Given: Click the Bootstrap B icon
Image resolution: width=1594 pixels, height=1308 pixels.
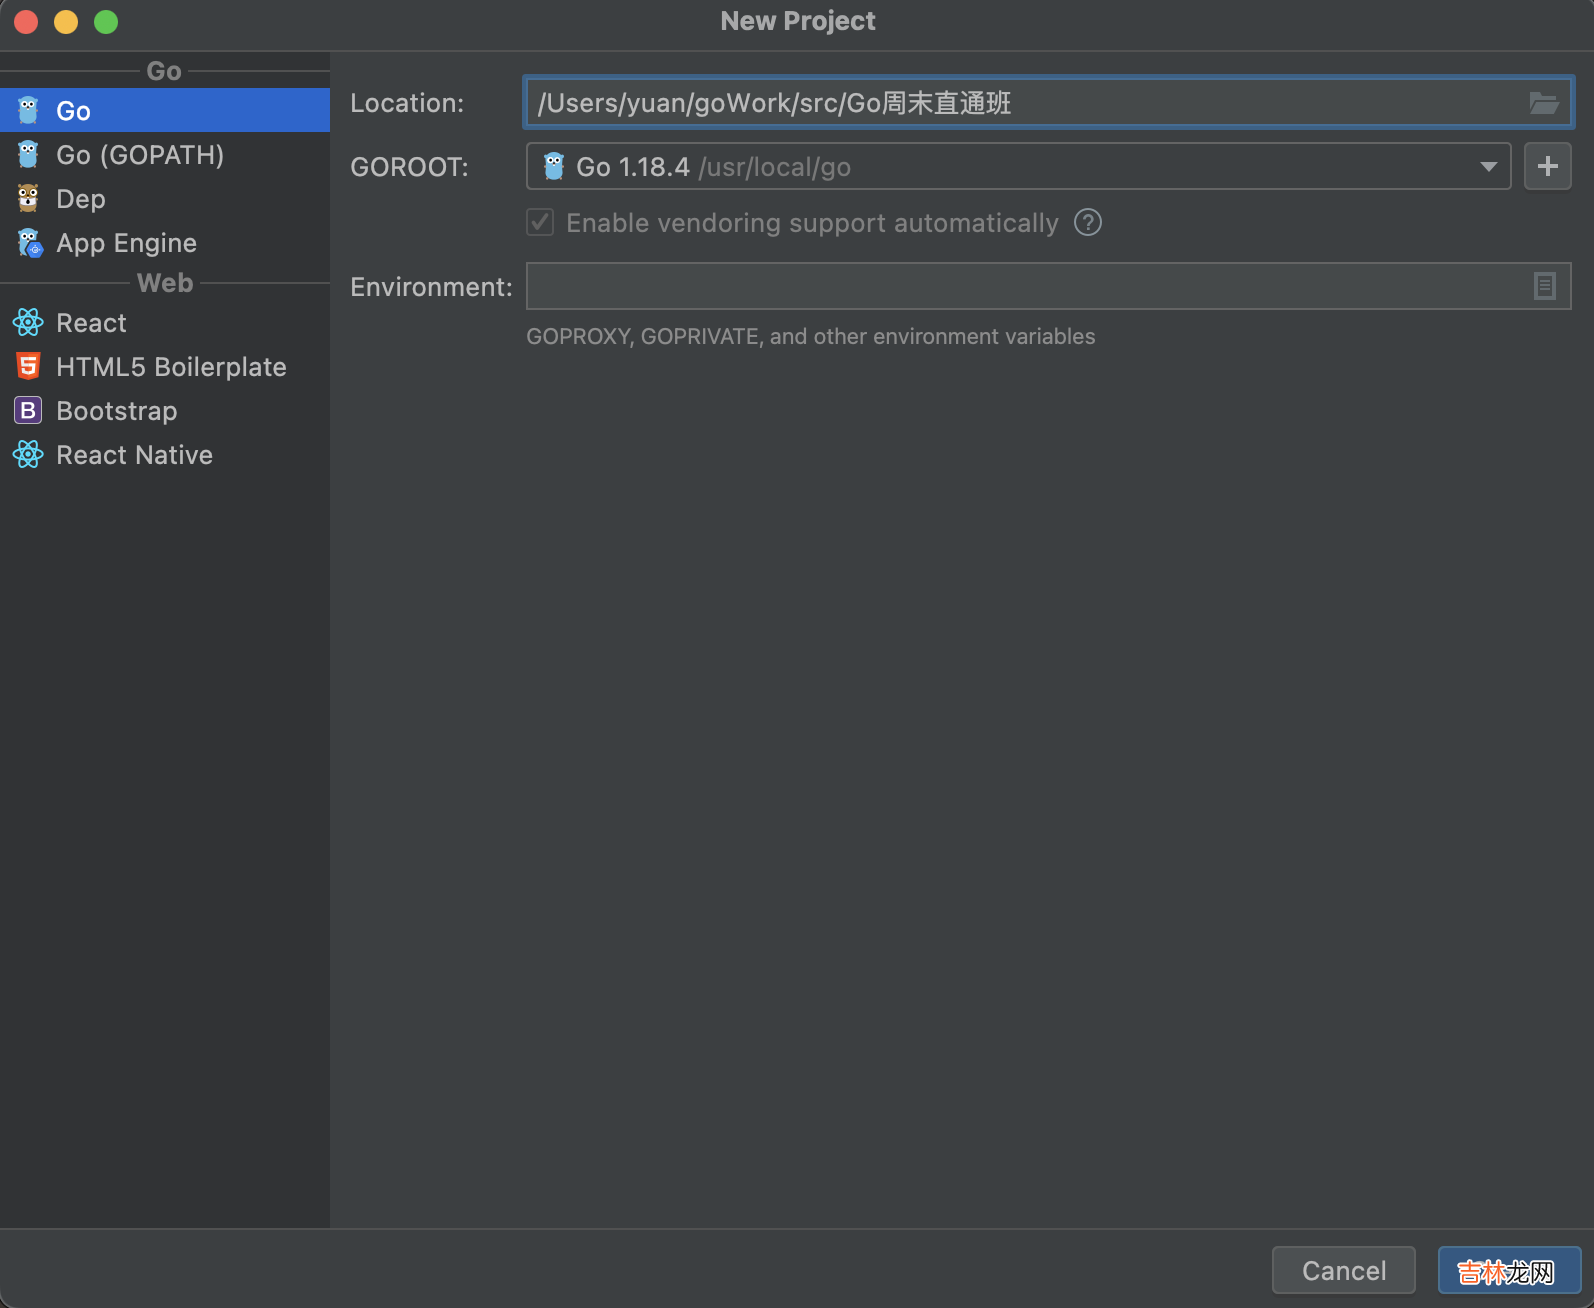Looking at the screenshot, I should pos(28,410).
